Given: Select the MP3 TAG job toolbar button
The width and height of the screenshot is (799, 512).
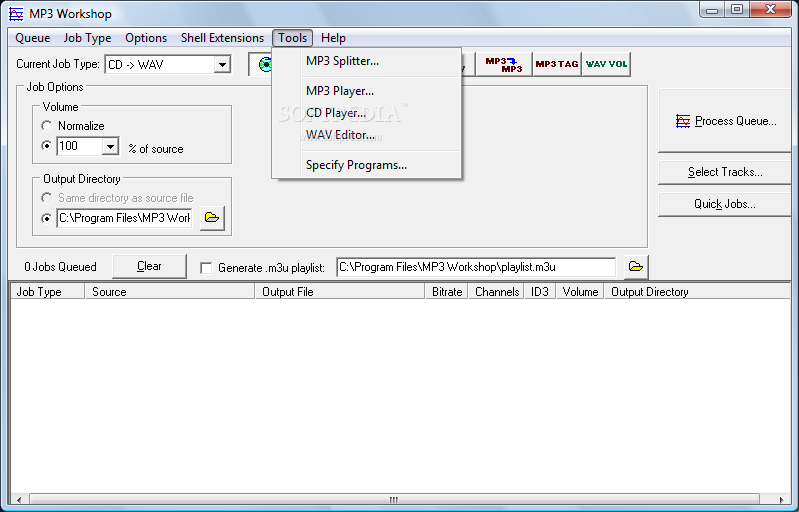Looking at the screenshot, I should tap(557, 64).
